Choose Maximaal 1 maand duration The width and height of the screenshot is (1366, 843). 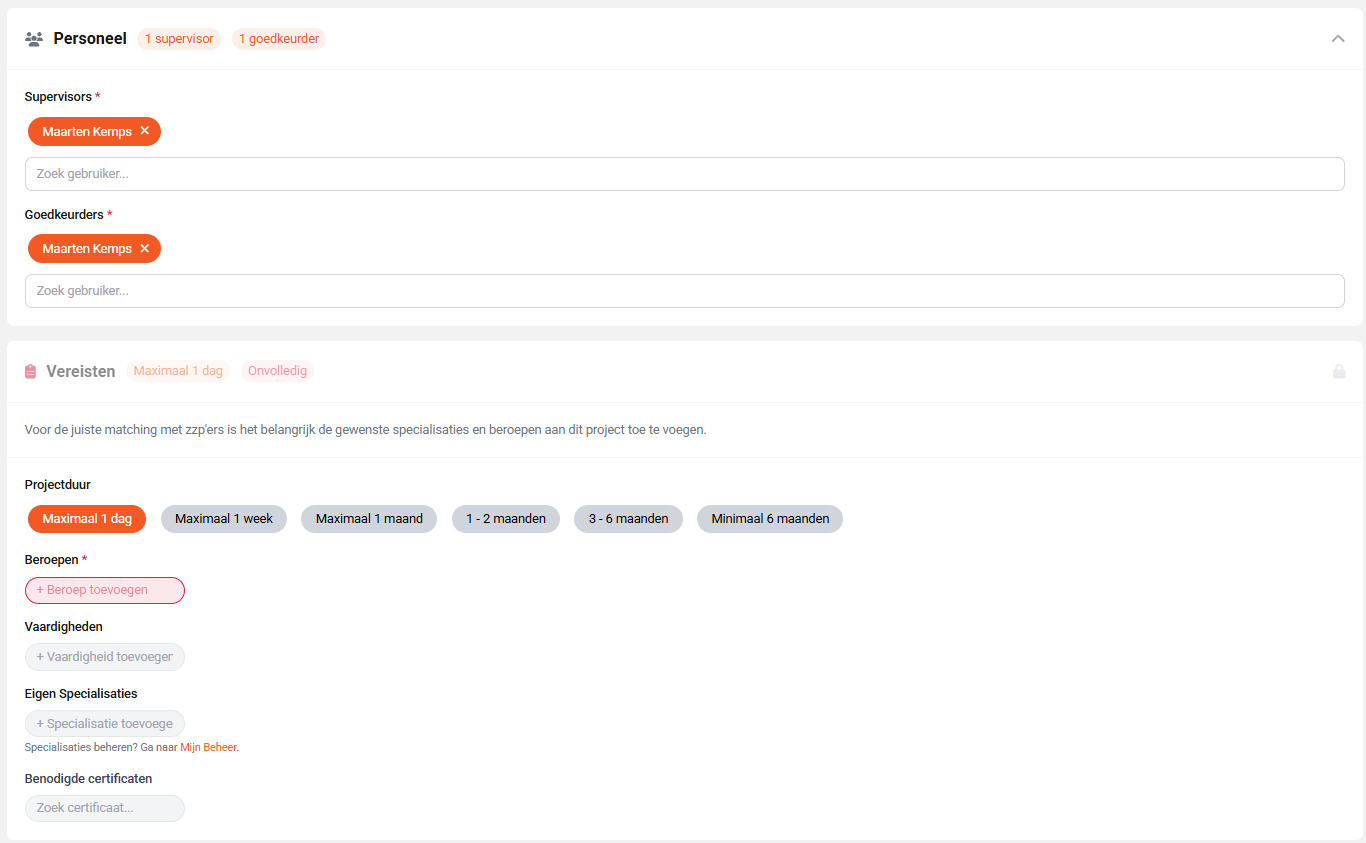pyautogui.click(x=369, y=519)
